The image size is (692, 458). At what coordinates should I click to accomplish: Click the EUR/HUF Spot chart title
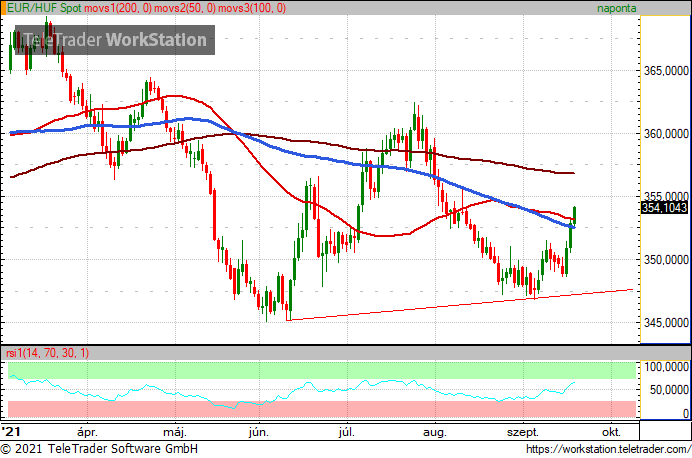[x=44, y=8]
